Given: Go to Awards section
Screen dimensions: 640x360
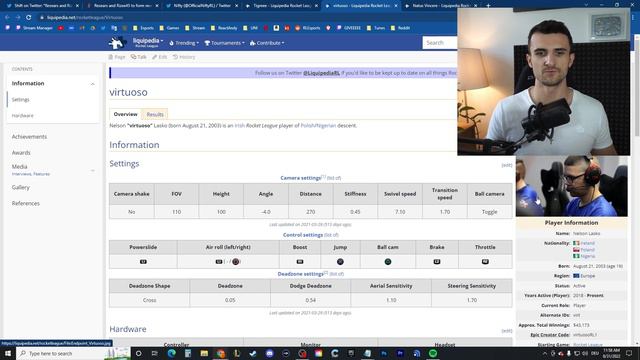Looking at the screenshot, I should click(21, 153).
